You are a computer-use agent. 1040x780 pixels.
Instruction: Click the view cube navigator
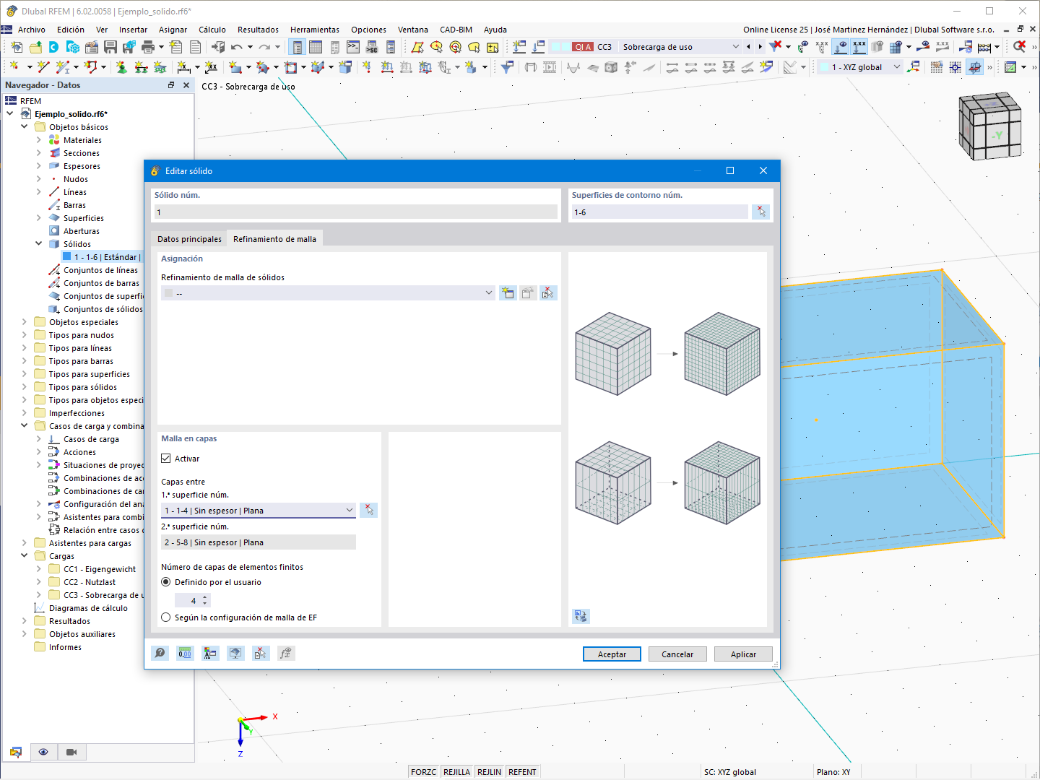click(x=989, y=126)
